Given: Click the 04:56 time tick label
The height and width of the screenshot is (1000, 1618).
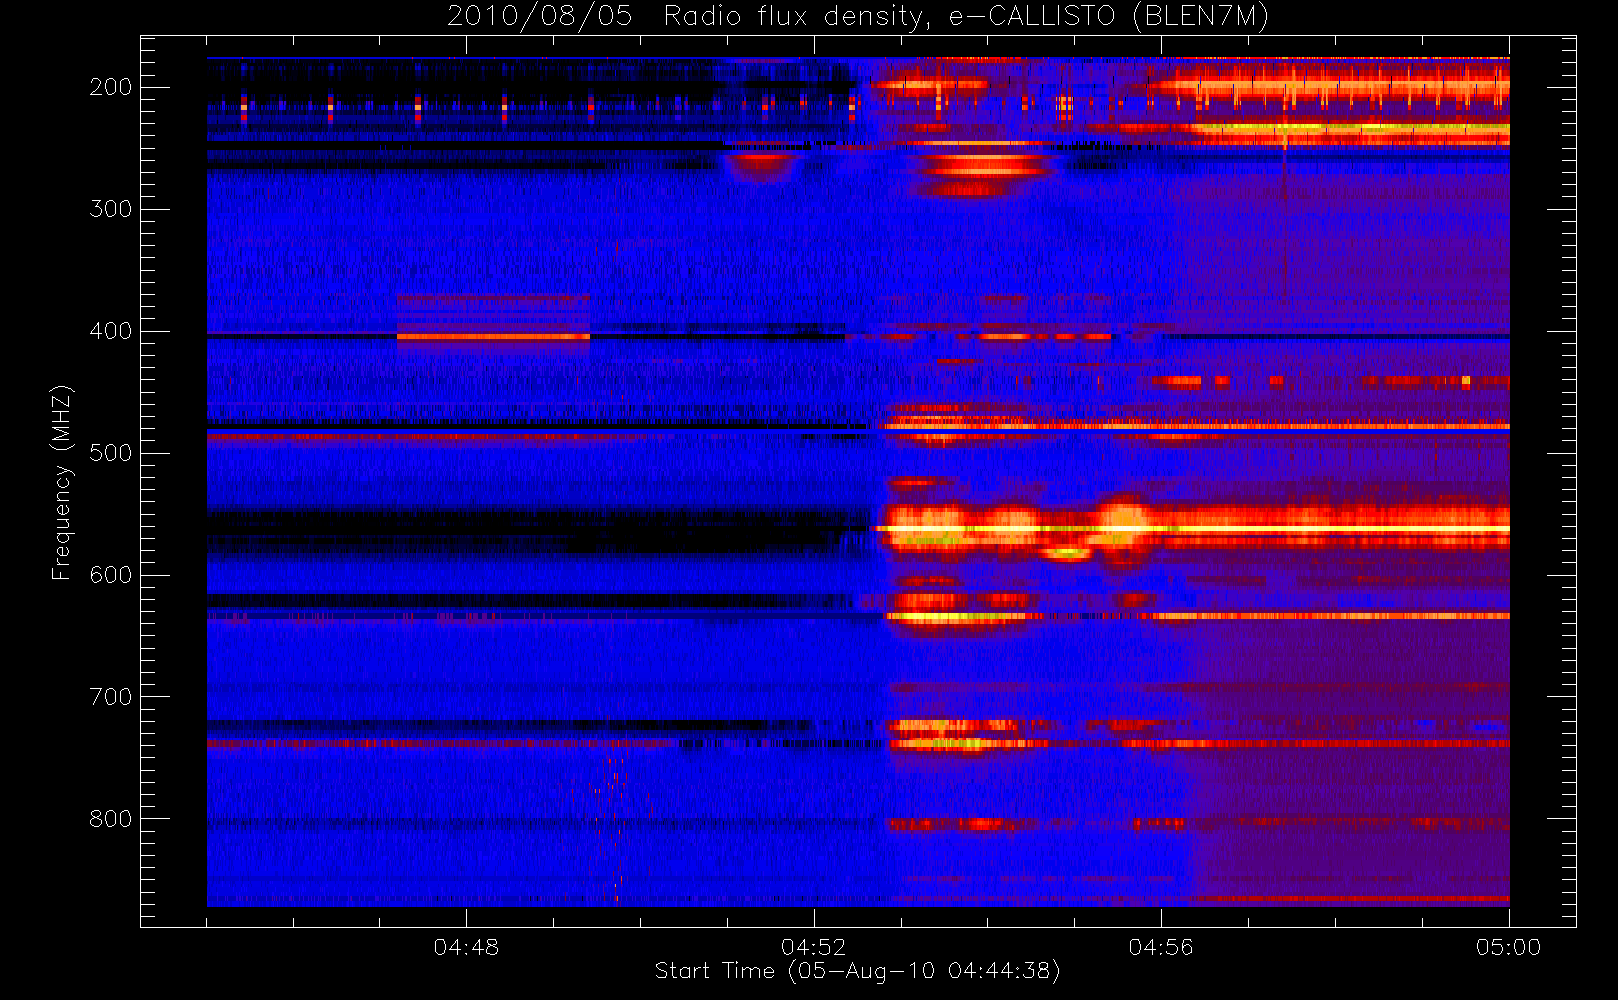Looking at the screenshot, I should click(x=1161, y=947).
